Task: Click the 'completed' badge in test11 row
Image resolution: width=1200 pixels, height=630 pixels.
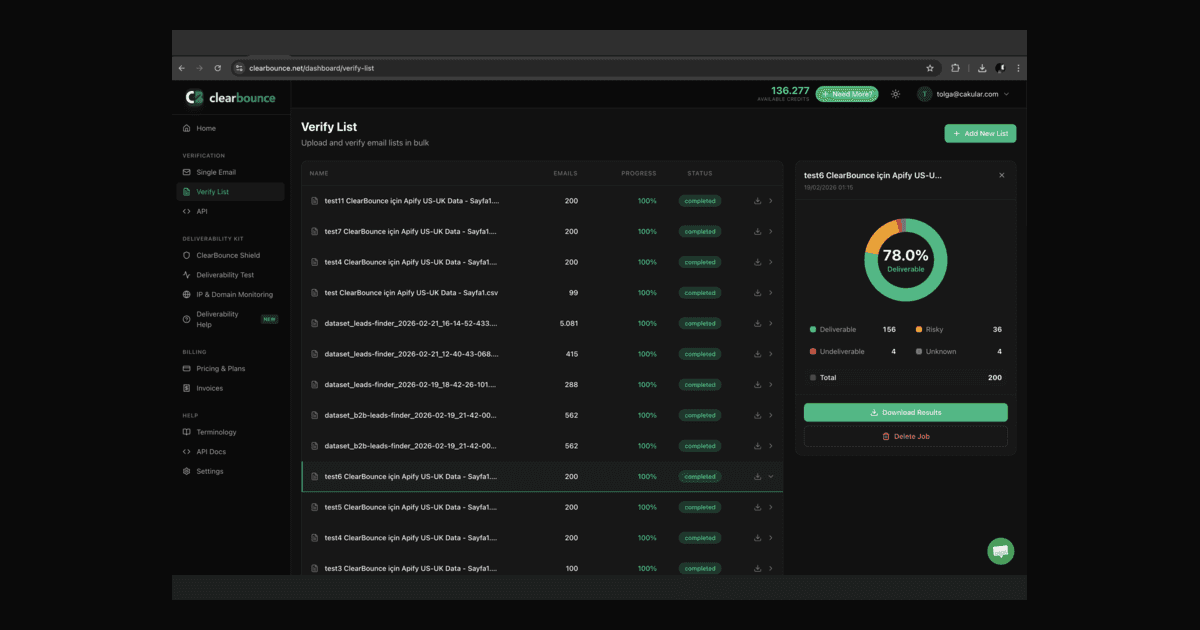Action: pos(700,201)
